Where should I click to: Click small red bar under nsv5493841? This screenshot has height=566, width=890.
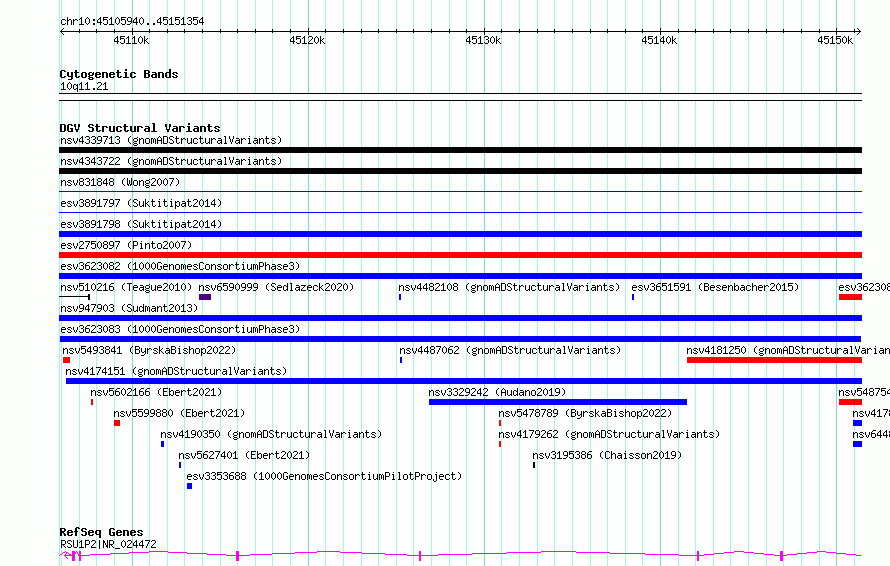click(x=66, y=360)
